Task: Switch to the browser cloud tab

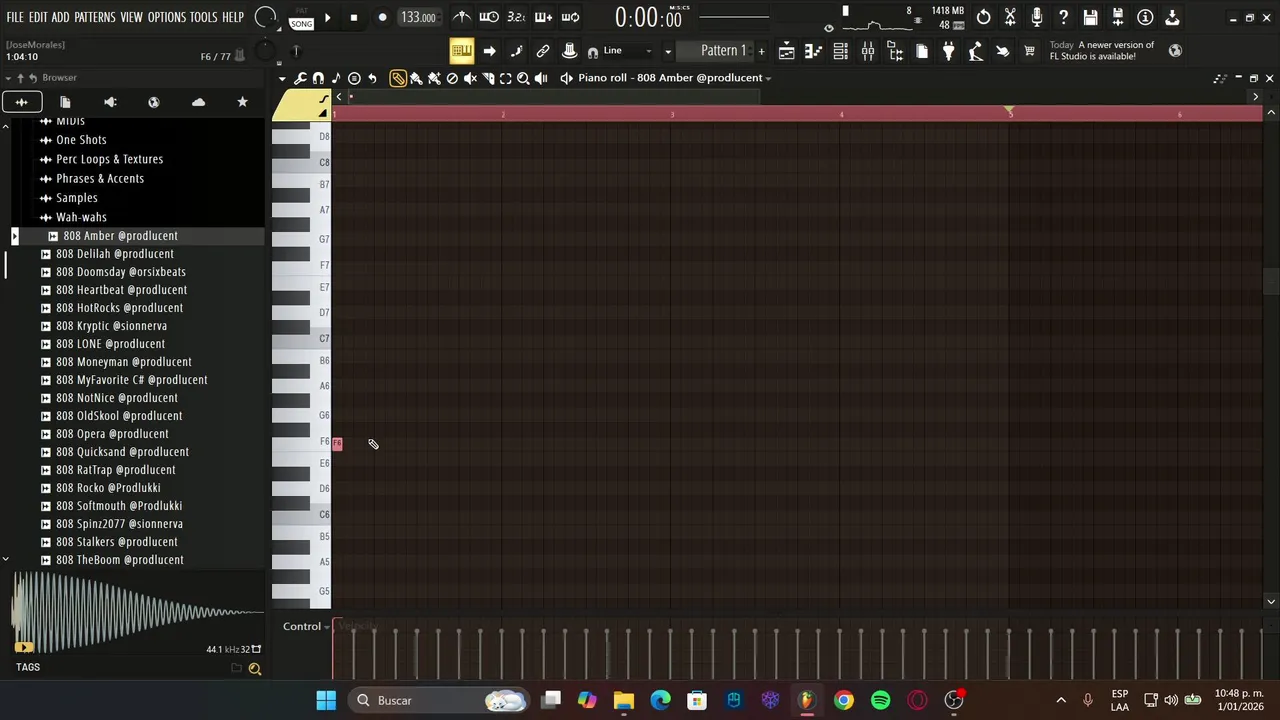Action: click(x=198, y=102)
